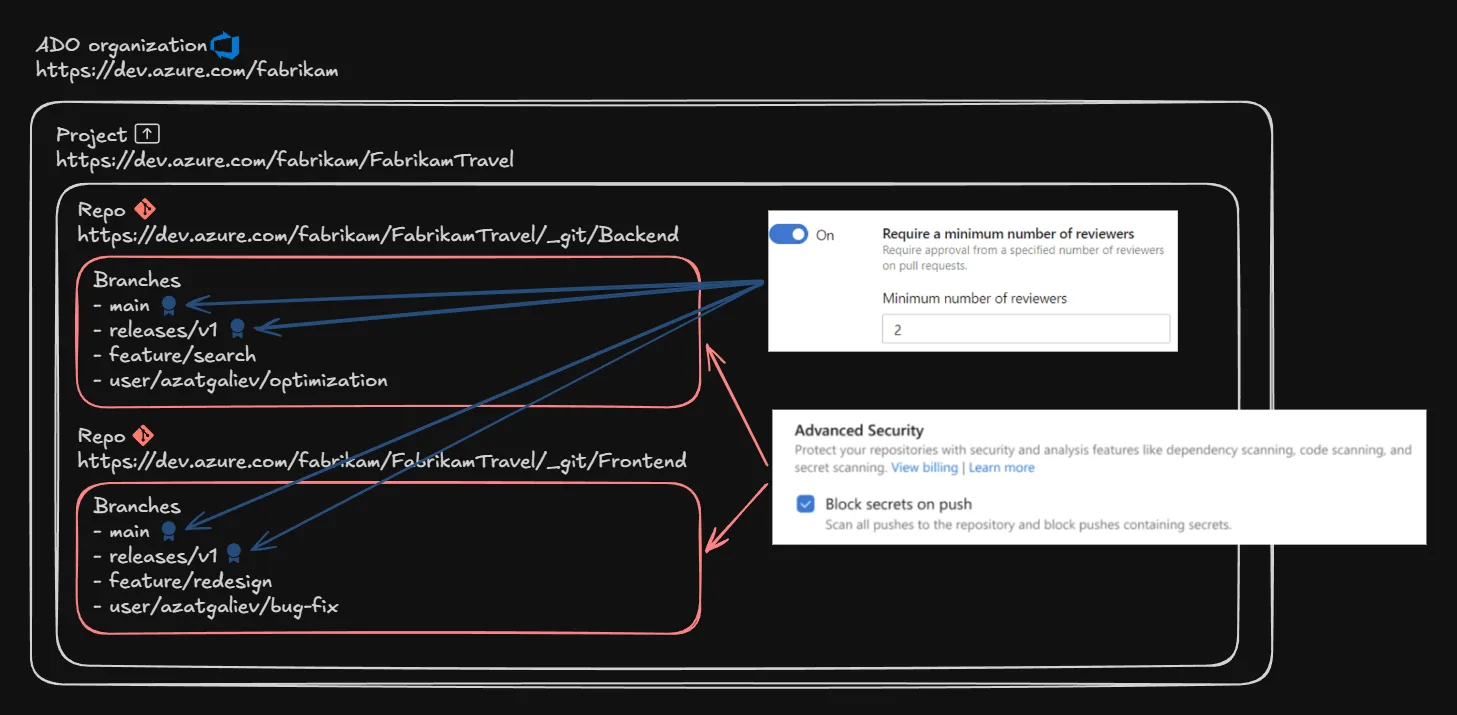Click the policy badge next to Backend releases/v1
The height and width of the screenshot is (715, 1457).
click(x=237, y=328)
